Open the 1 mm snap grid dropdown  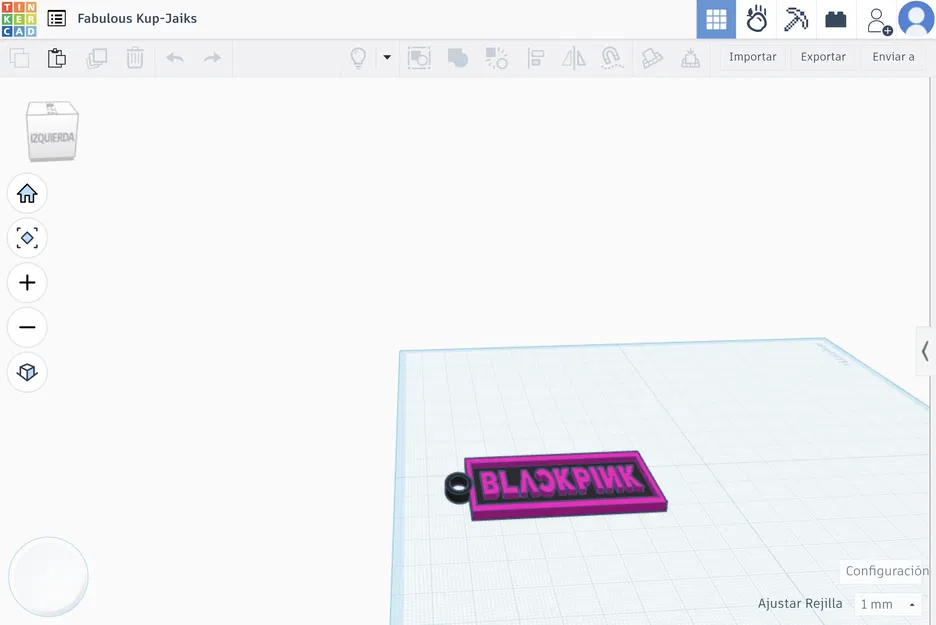point(886,603)
